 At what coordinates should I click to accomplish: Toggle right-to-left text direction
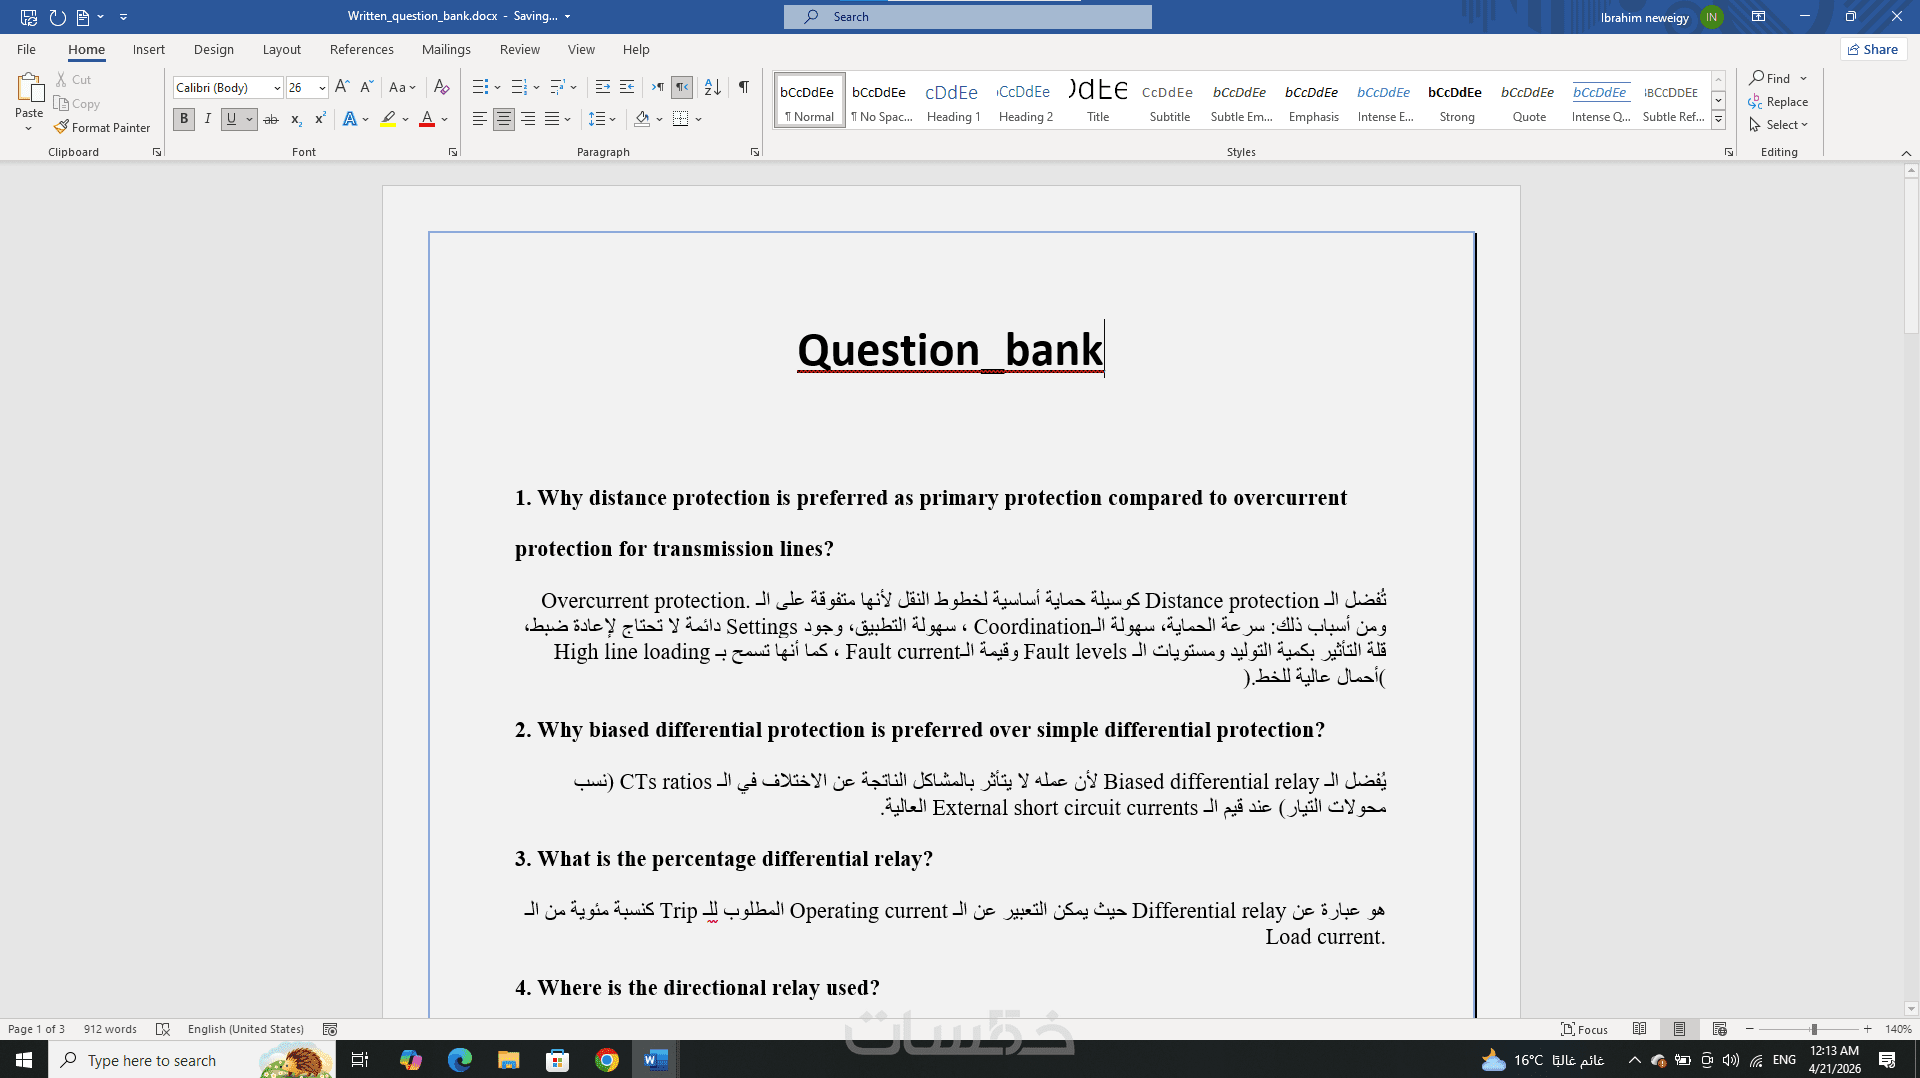coord(682,87)
